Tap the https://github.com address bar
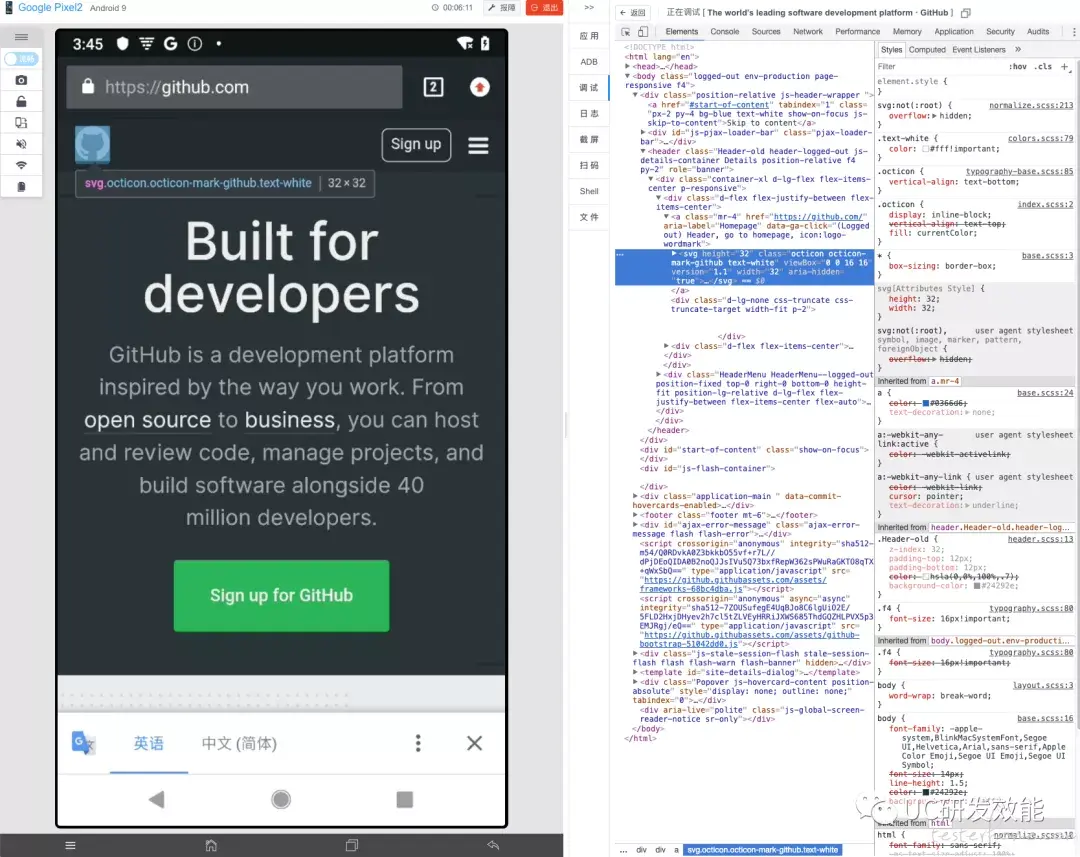 point(234,87)
